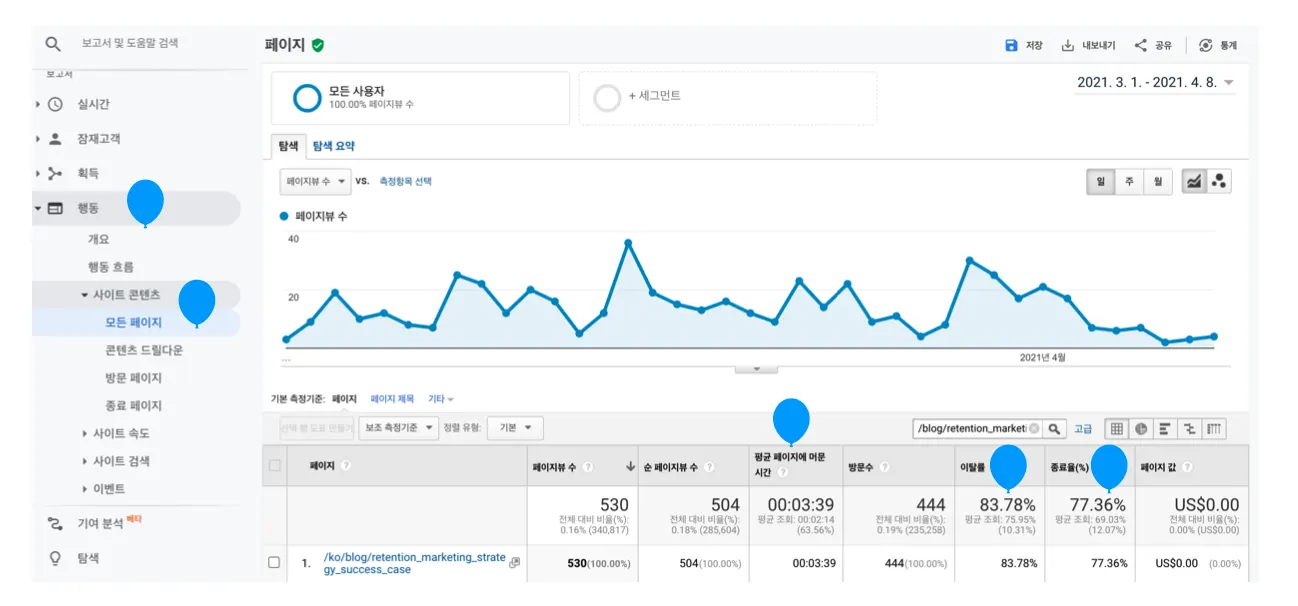Switch to motion chart bubbles icon
This screenshot has height=606, width=1298.
tap(1218, 181)
